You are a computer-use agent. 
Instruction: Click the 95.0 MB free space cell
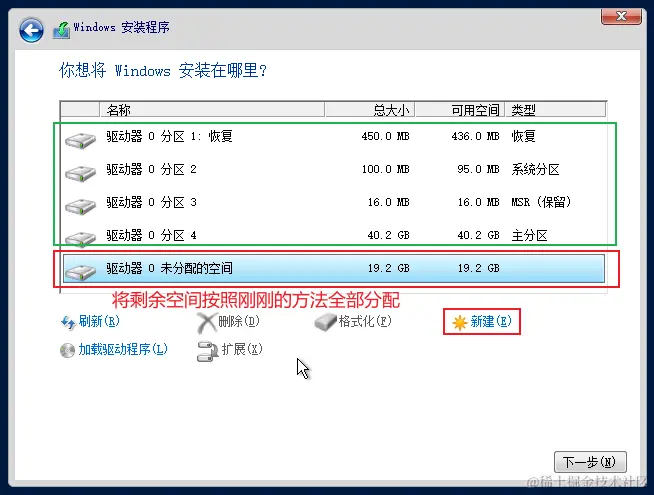click(478, 169)
